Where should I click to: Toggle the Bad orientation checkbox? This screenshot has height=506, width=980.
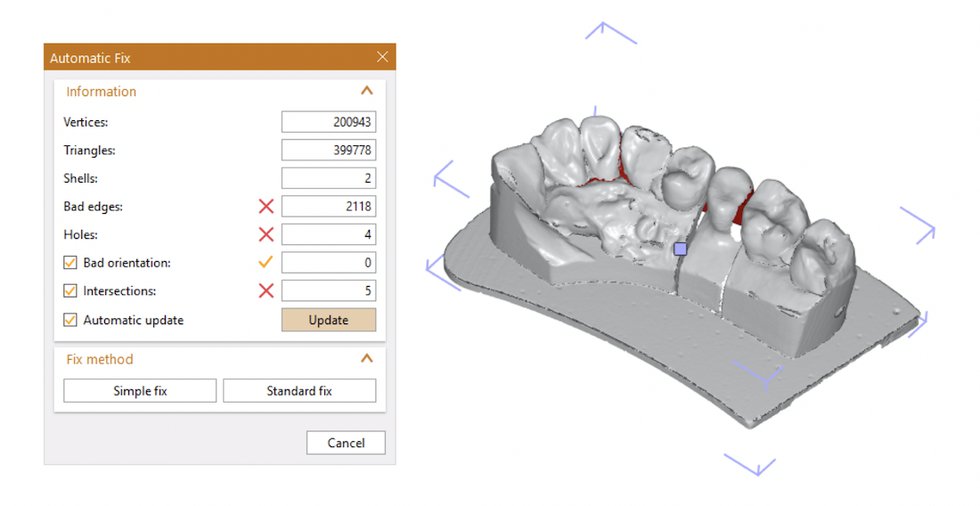70,262
